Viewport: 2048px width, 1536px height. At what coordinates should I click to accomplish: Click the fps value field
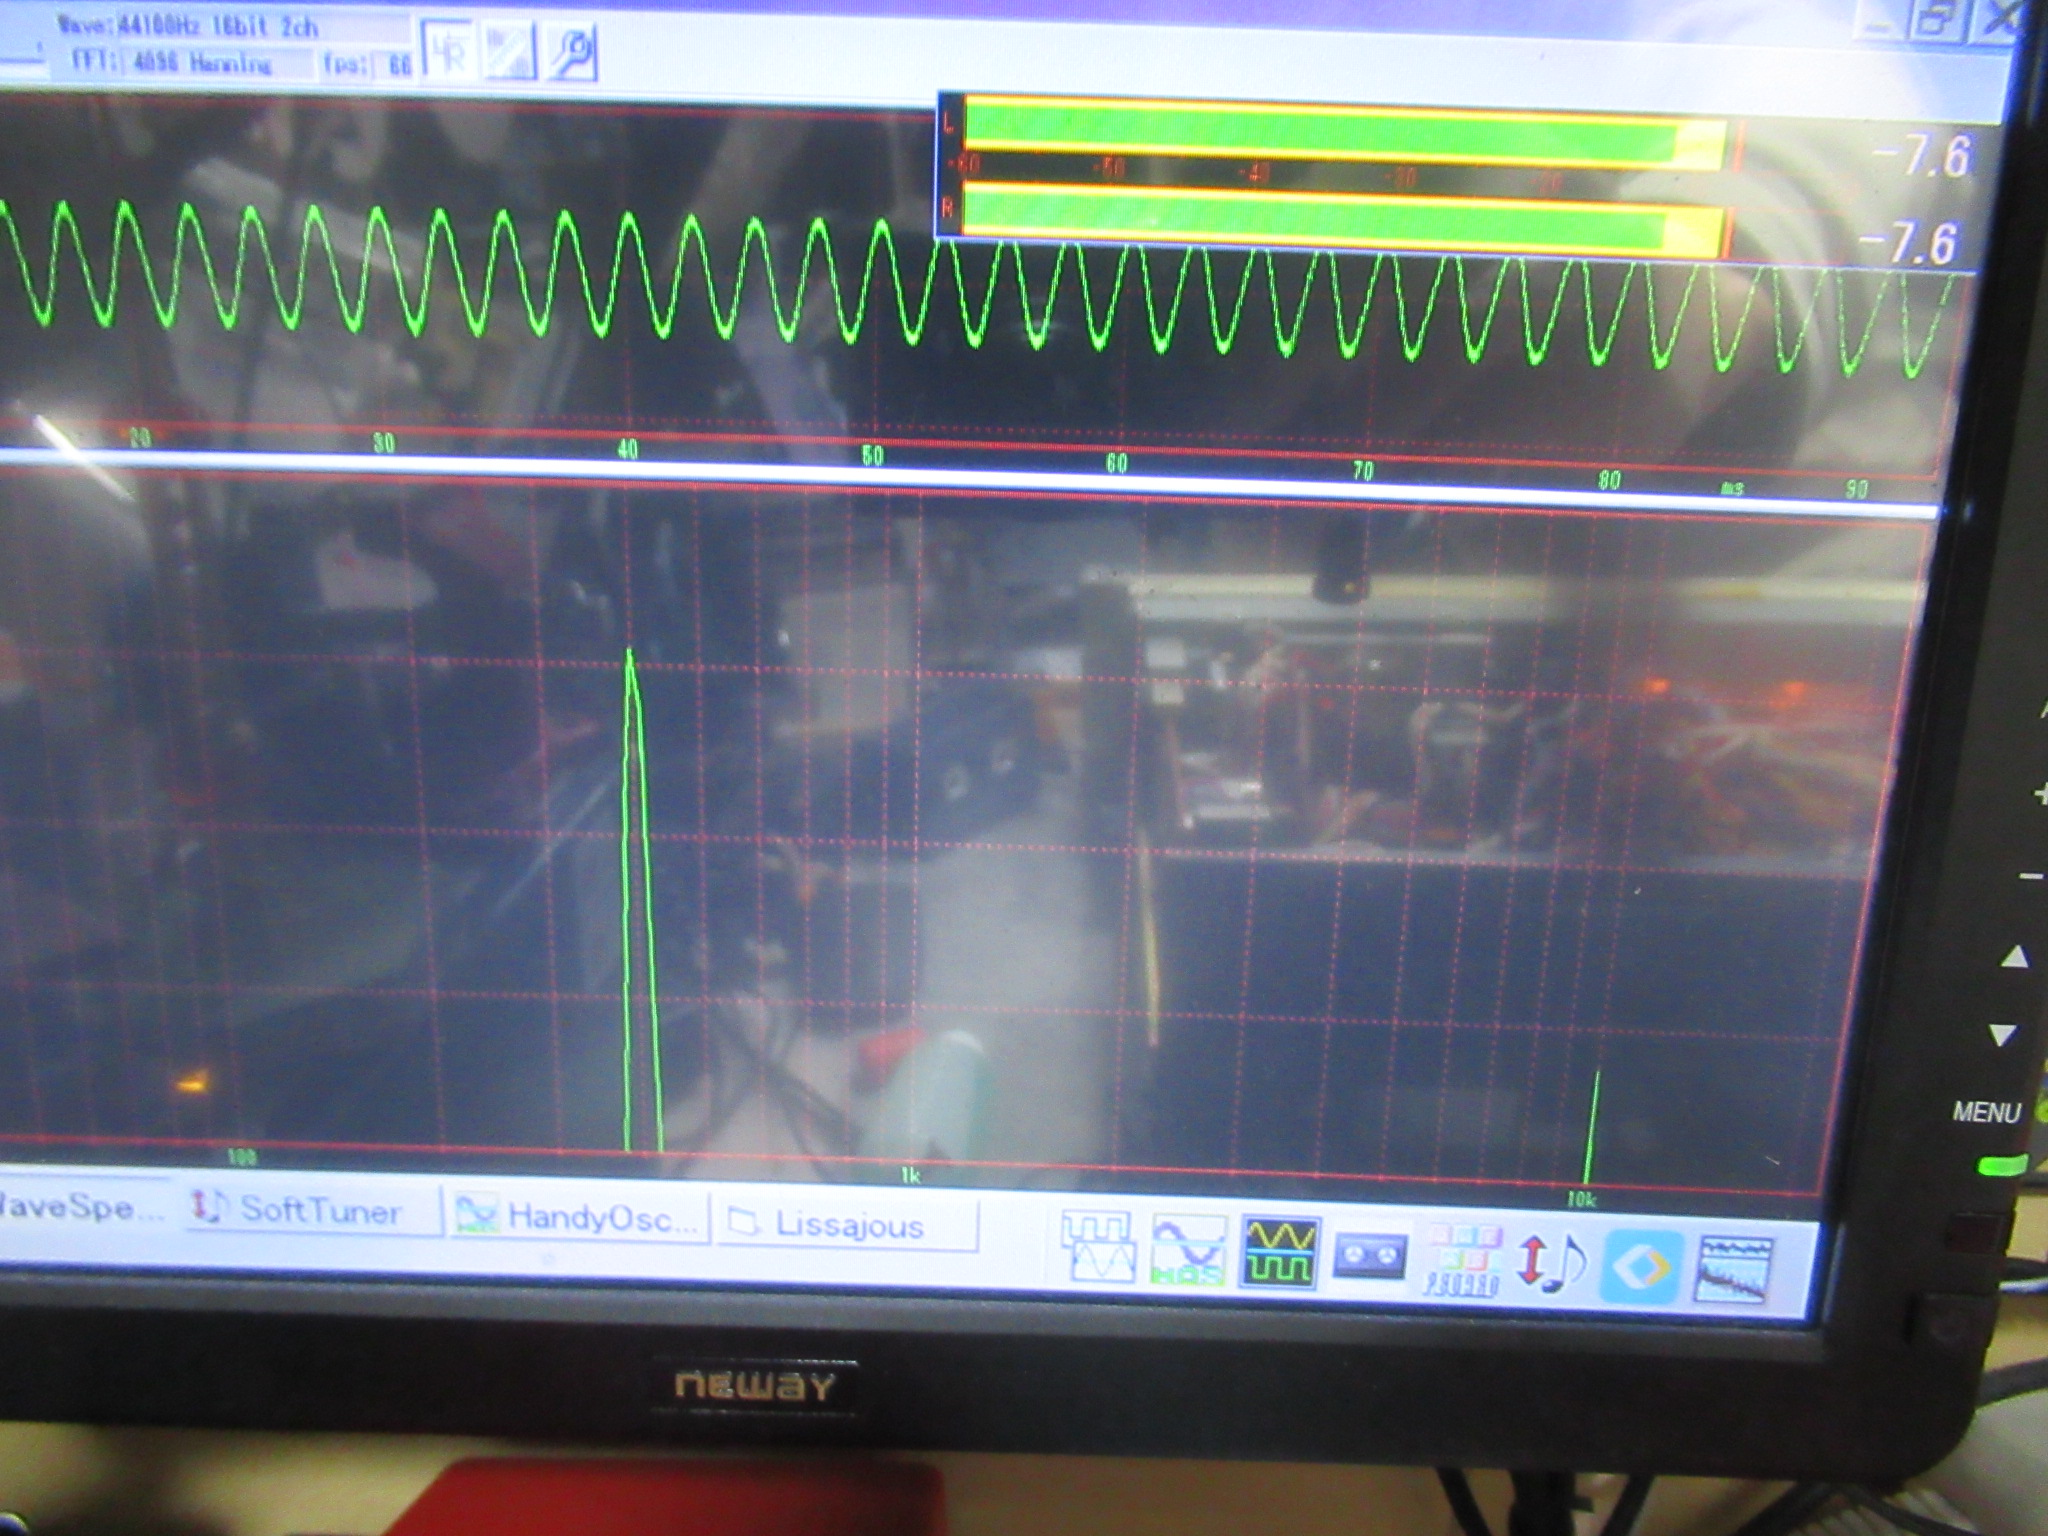click(398, 66)
